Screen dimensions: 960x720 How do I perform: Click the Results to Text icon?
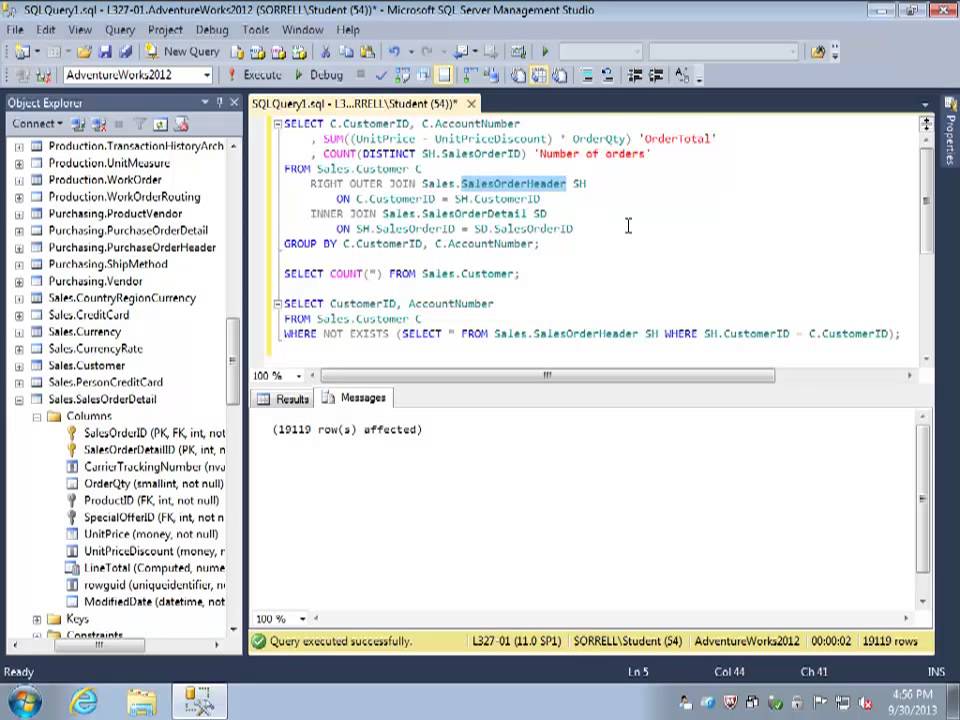(518, 75)
